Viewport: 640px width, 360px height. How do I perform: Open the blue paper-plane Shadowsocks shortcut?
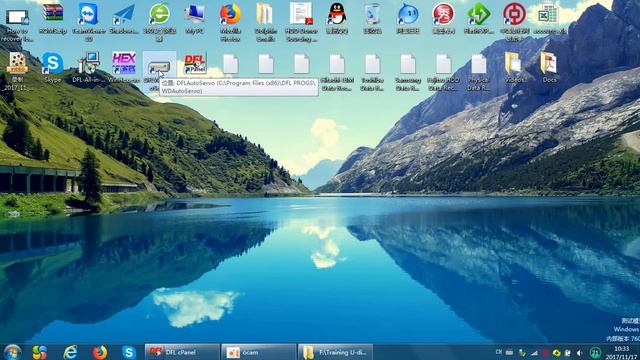124,18
